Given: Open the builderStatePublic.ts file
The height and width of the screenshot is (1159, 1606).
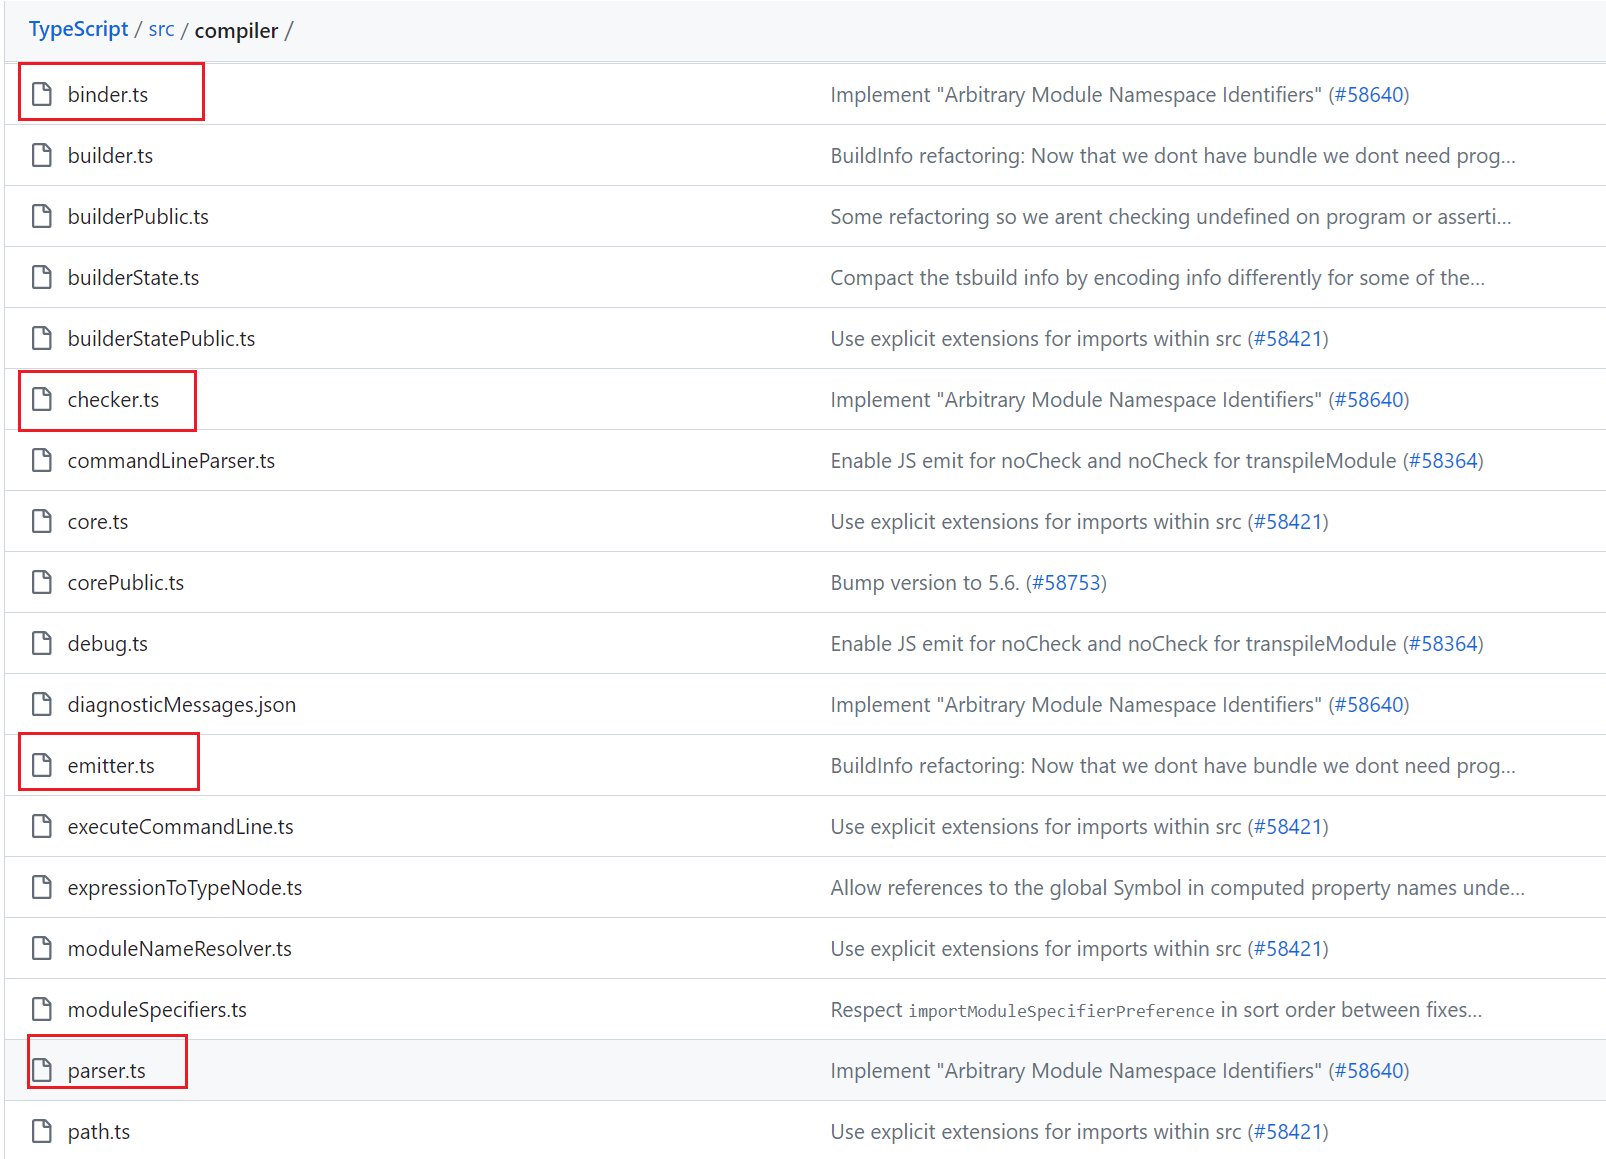Looking at the screenshot, I should click(161, 338).
